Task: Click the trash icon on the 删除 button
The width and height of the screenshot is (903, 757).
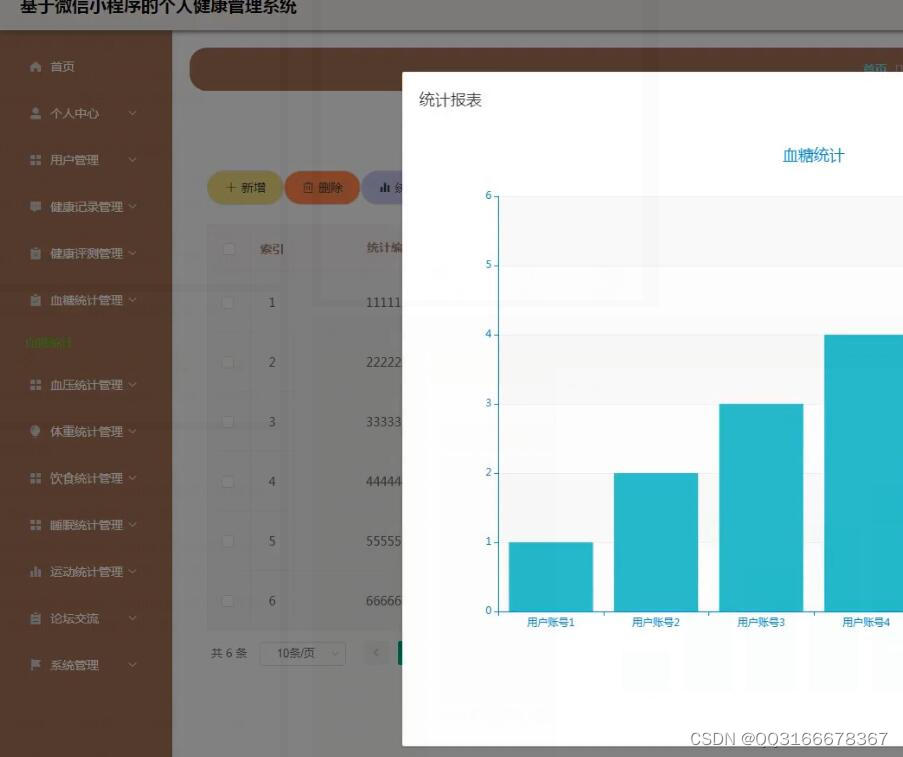Action: (x=308, y=187)
